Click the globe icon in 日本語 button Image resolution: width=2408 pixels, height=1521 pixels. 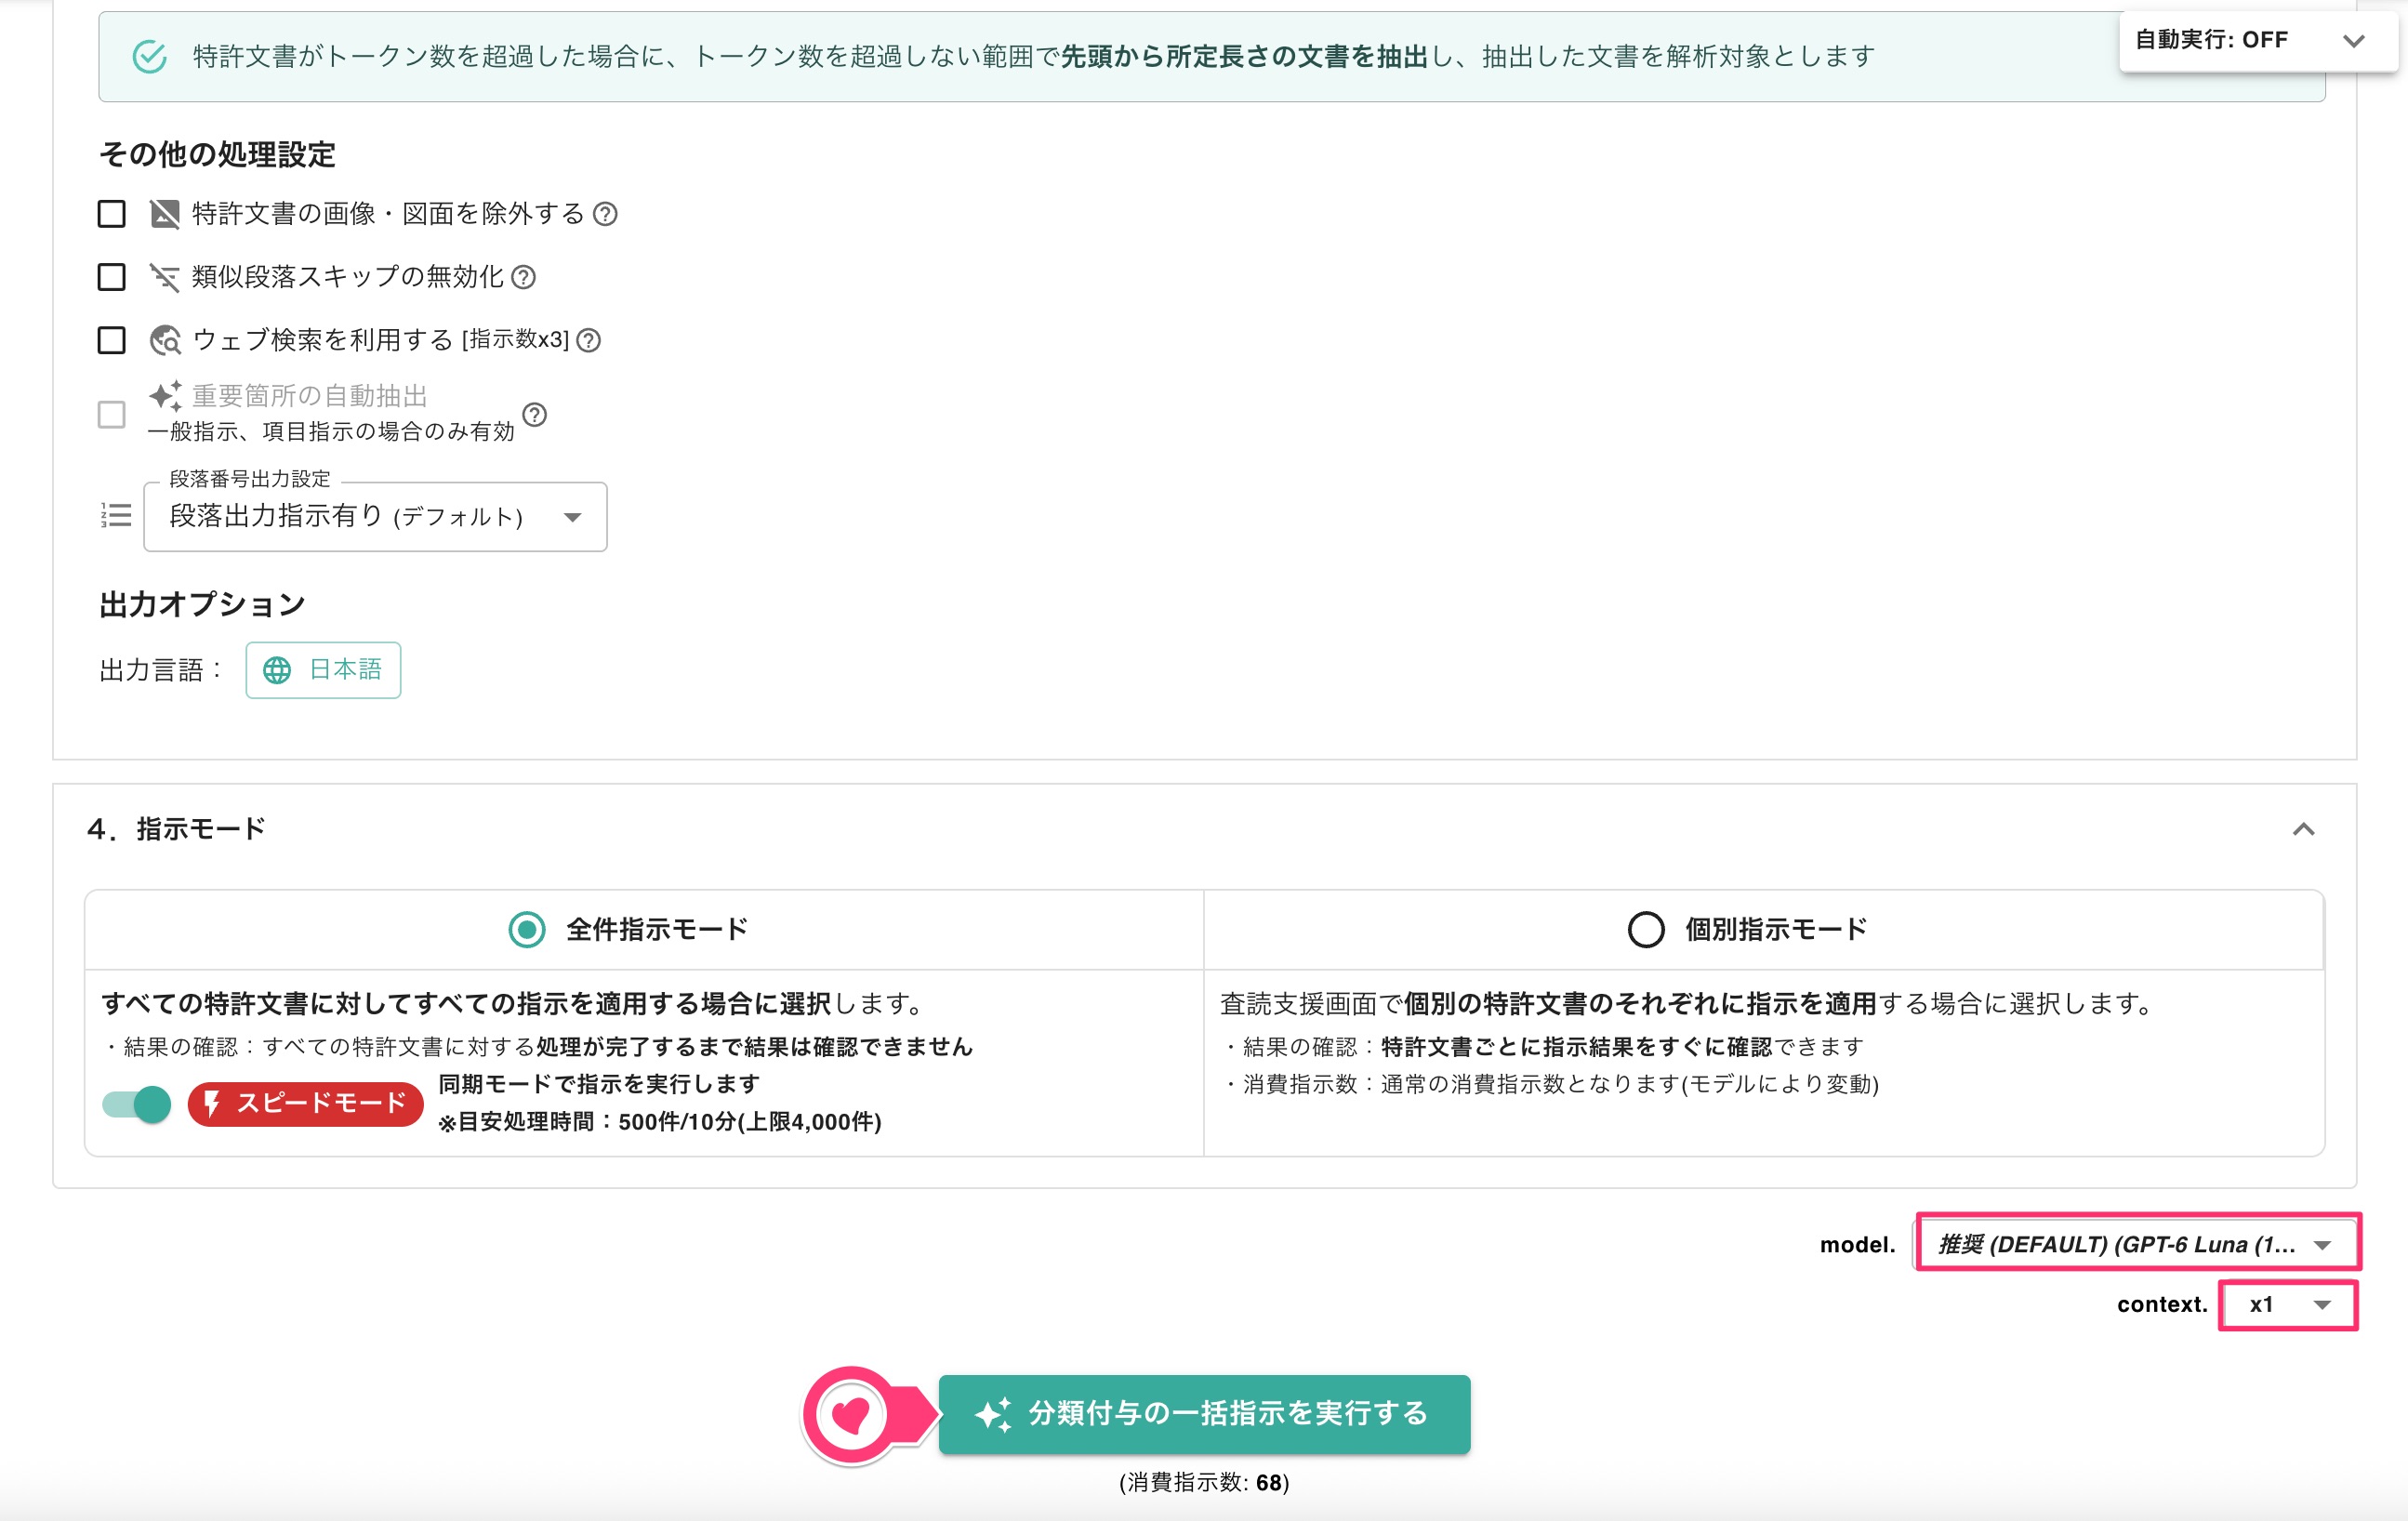(x=277, y=670)
